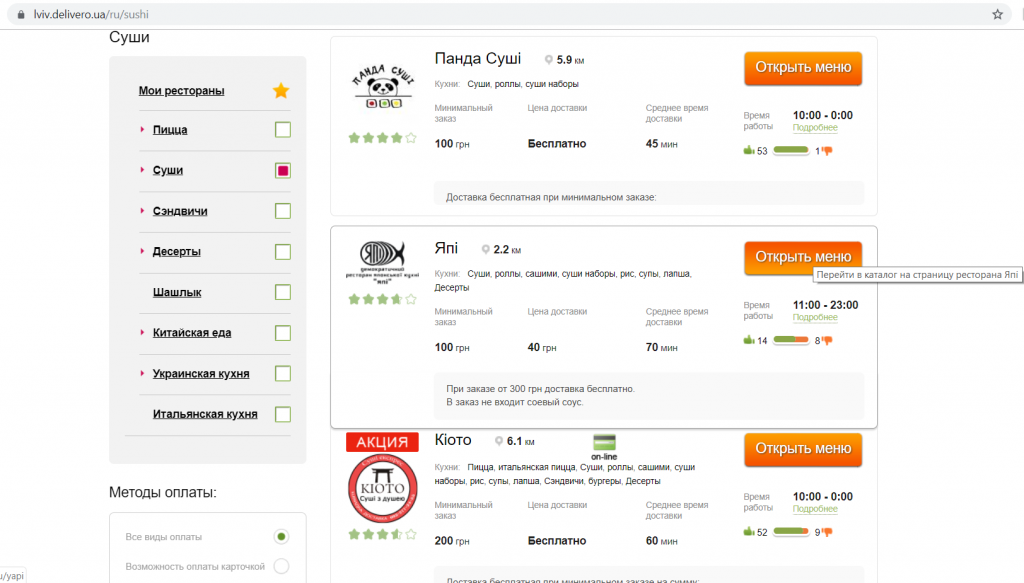Click Открыть меню for Кіото

[803, 449]
